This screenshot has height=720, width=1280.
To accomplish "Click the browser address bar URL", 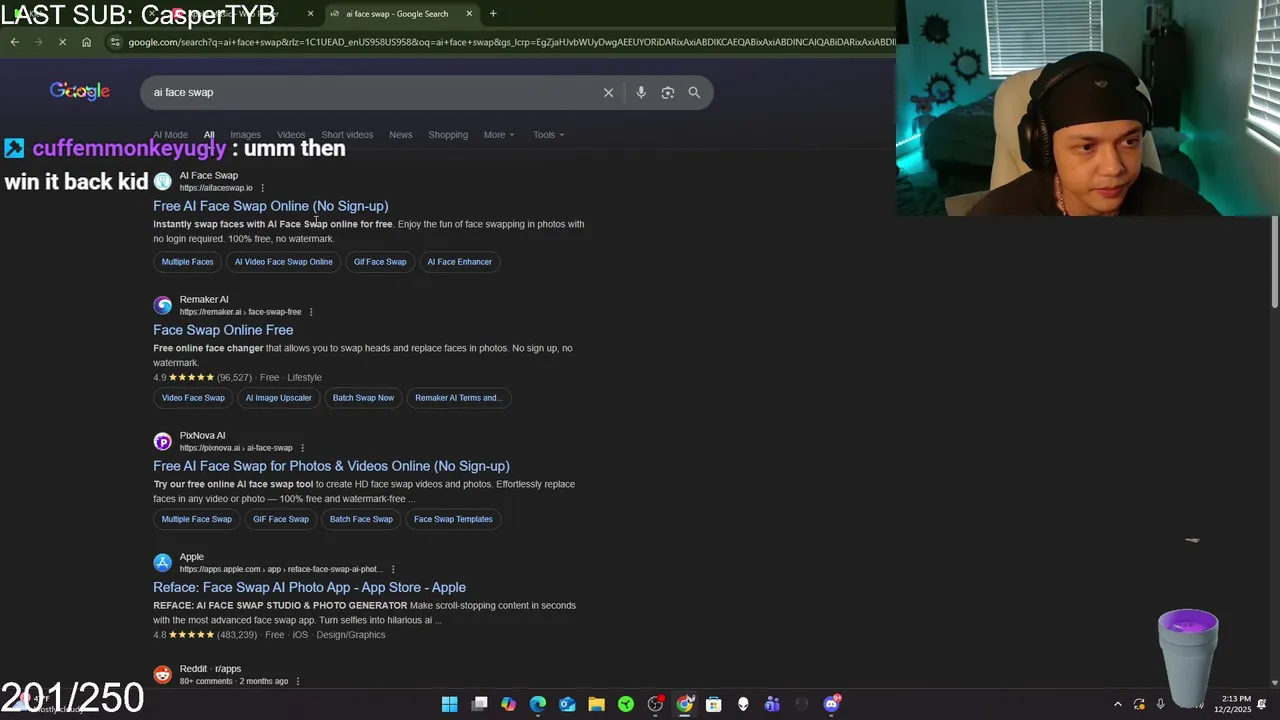I will 510,42.
